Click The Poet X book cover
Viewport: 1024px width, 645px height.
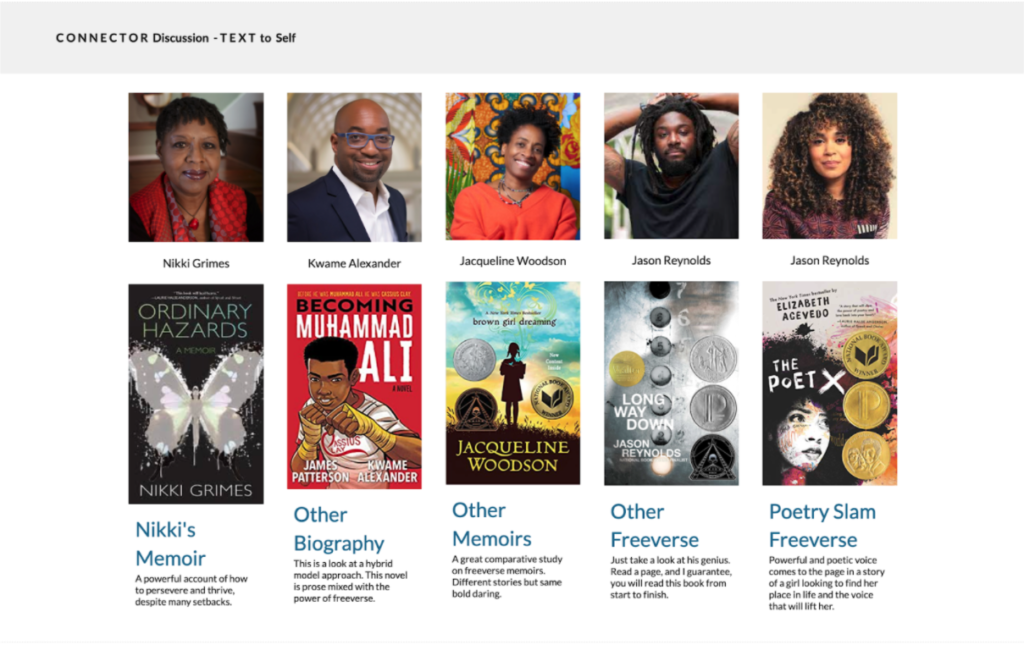(x=829, y=383)
